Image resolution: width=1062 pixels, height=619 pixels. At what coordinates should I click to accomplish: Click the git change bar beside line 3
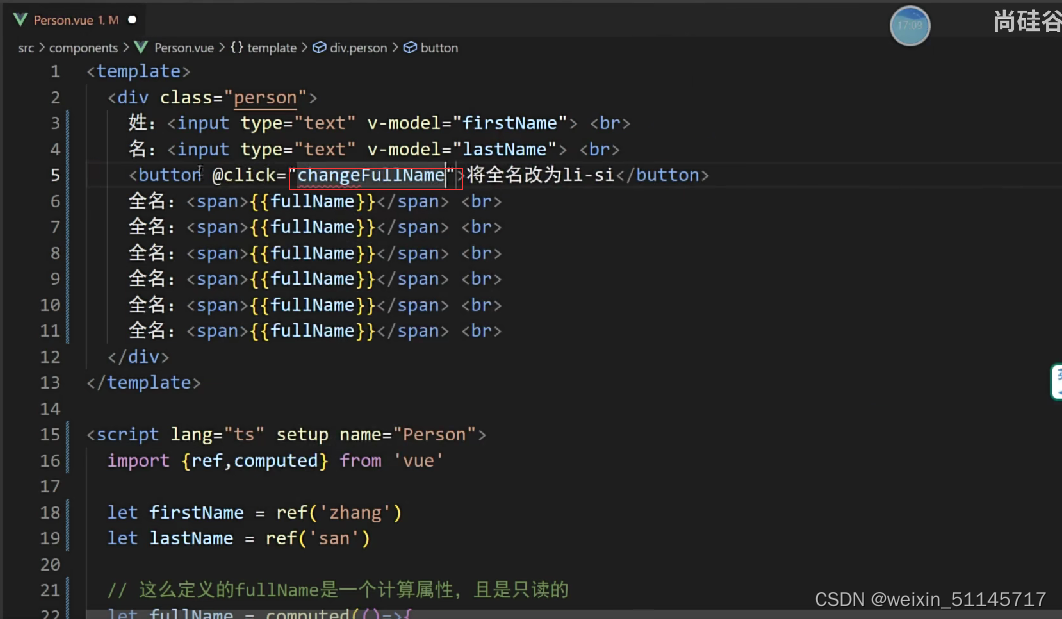[68, 122]
